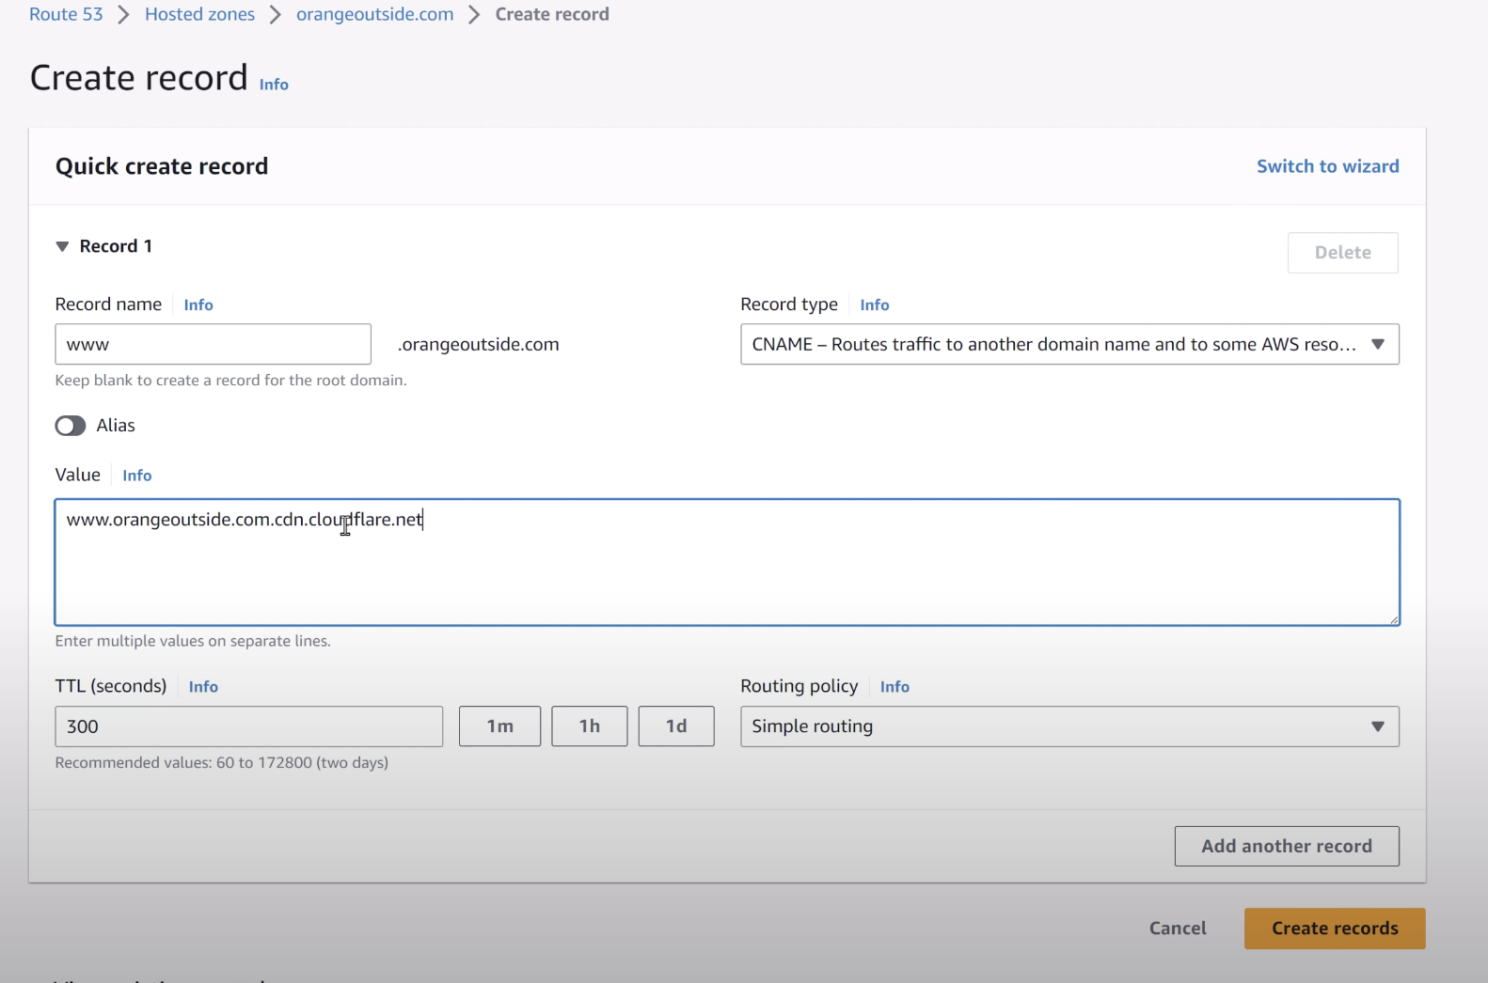Image resolution: width=1488 pixels, height=983 pixels.
Task: Click 'Keep blank to create a record' hint
Action: (231, 380)
